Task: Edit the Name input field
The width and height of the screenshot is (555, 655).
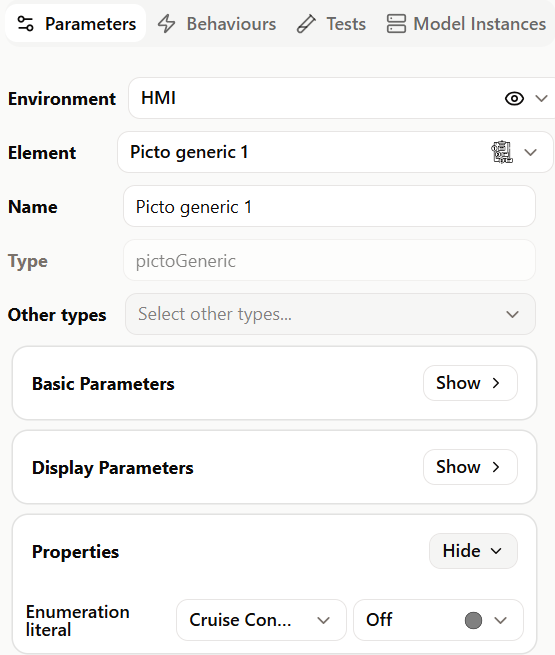Action: (x=329, y=206)
